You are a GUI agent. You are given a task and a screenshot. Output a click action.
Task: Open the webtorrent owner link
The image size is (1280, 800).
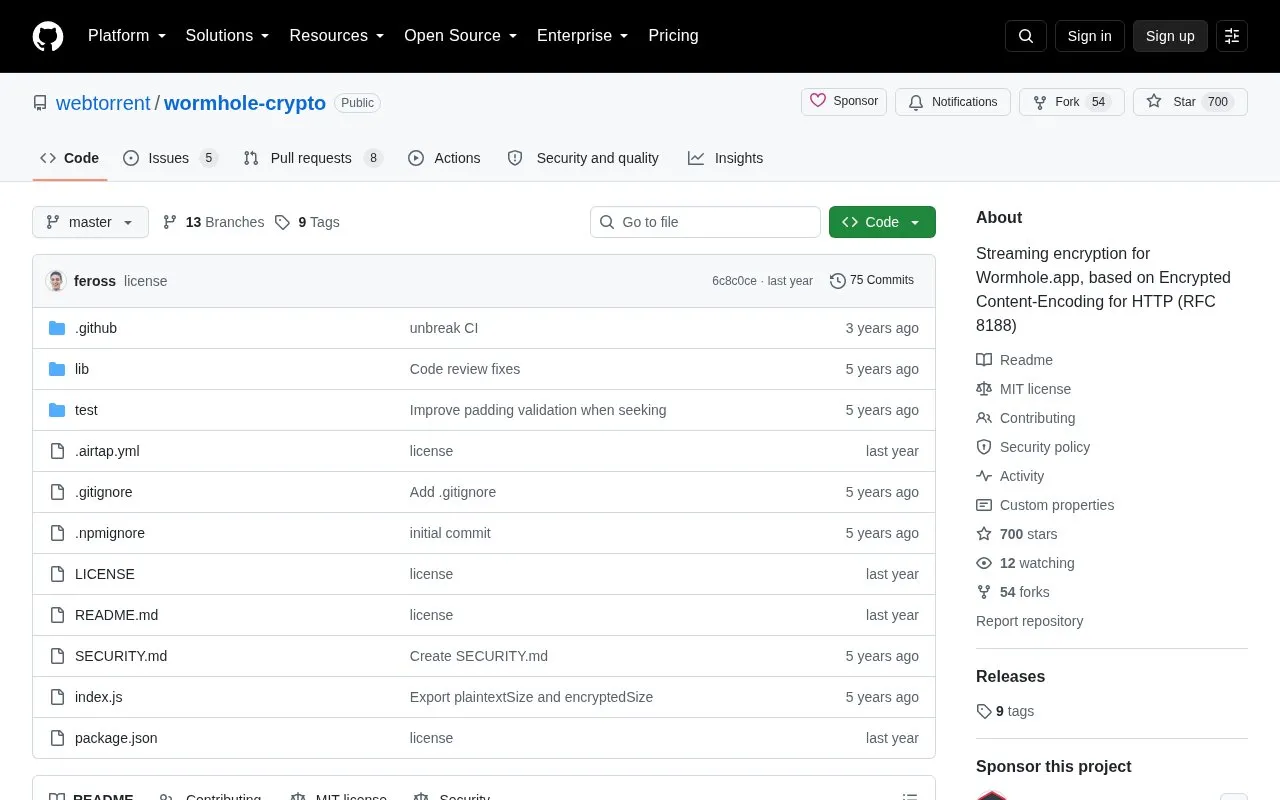coord(103,103)
